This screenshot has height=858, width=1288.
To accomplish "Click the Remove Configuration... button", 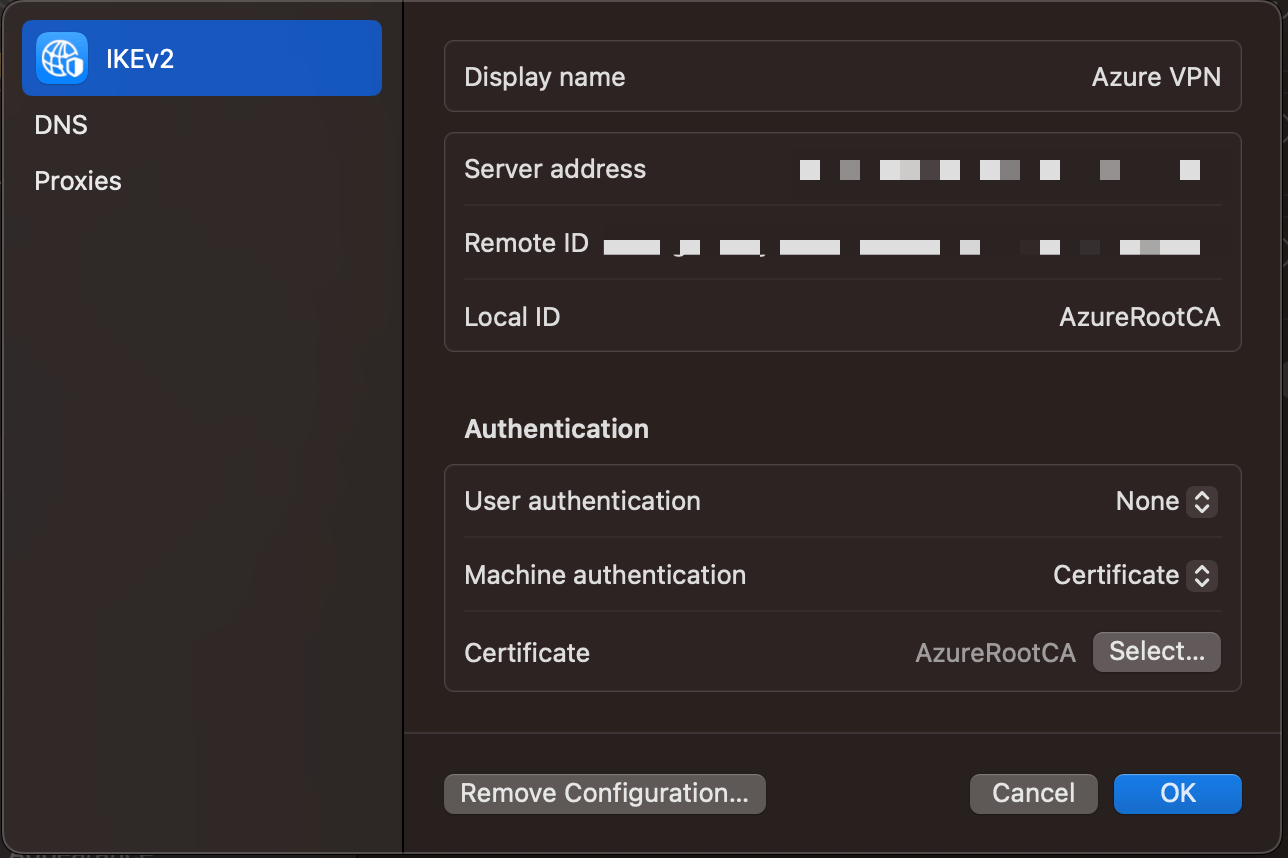I will (605, 794).
